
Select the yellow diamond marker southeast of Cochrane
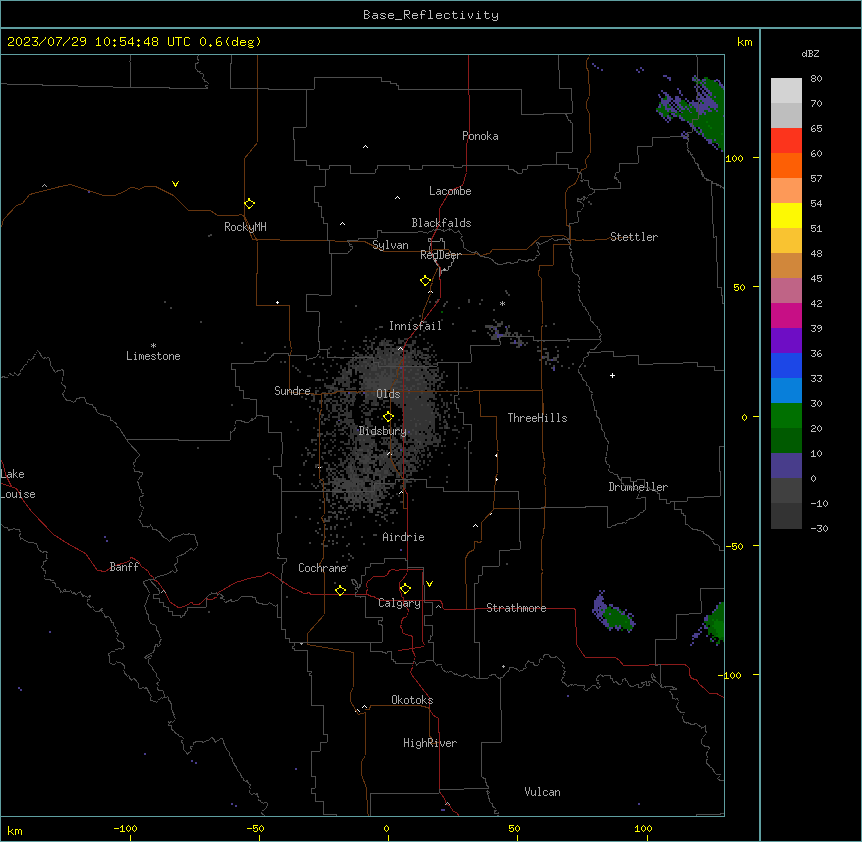(341, 590)
